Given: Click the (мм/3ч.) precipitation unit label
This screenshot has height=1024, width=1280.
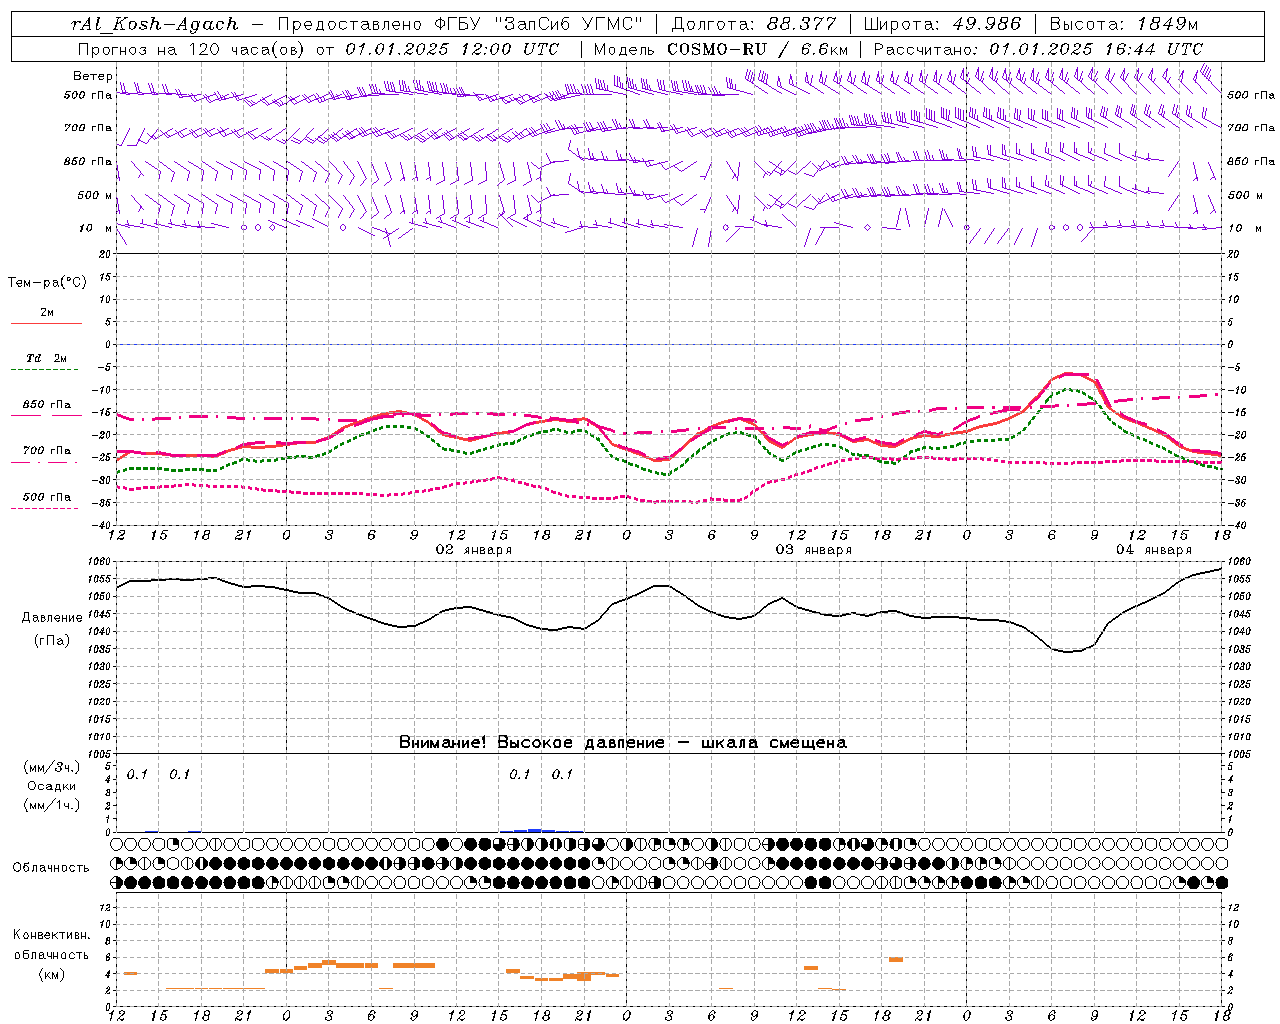Looking at the screenshot, I should 52,767.
